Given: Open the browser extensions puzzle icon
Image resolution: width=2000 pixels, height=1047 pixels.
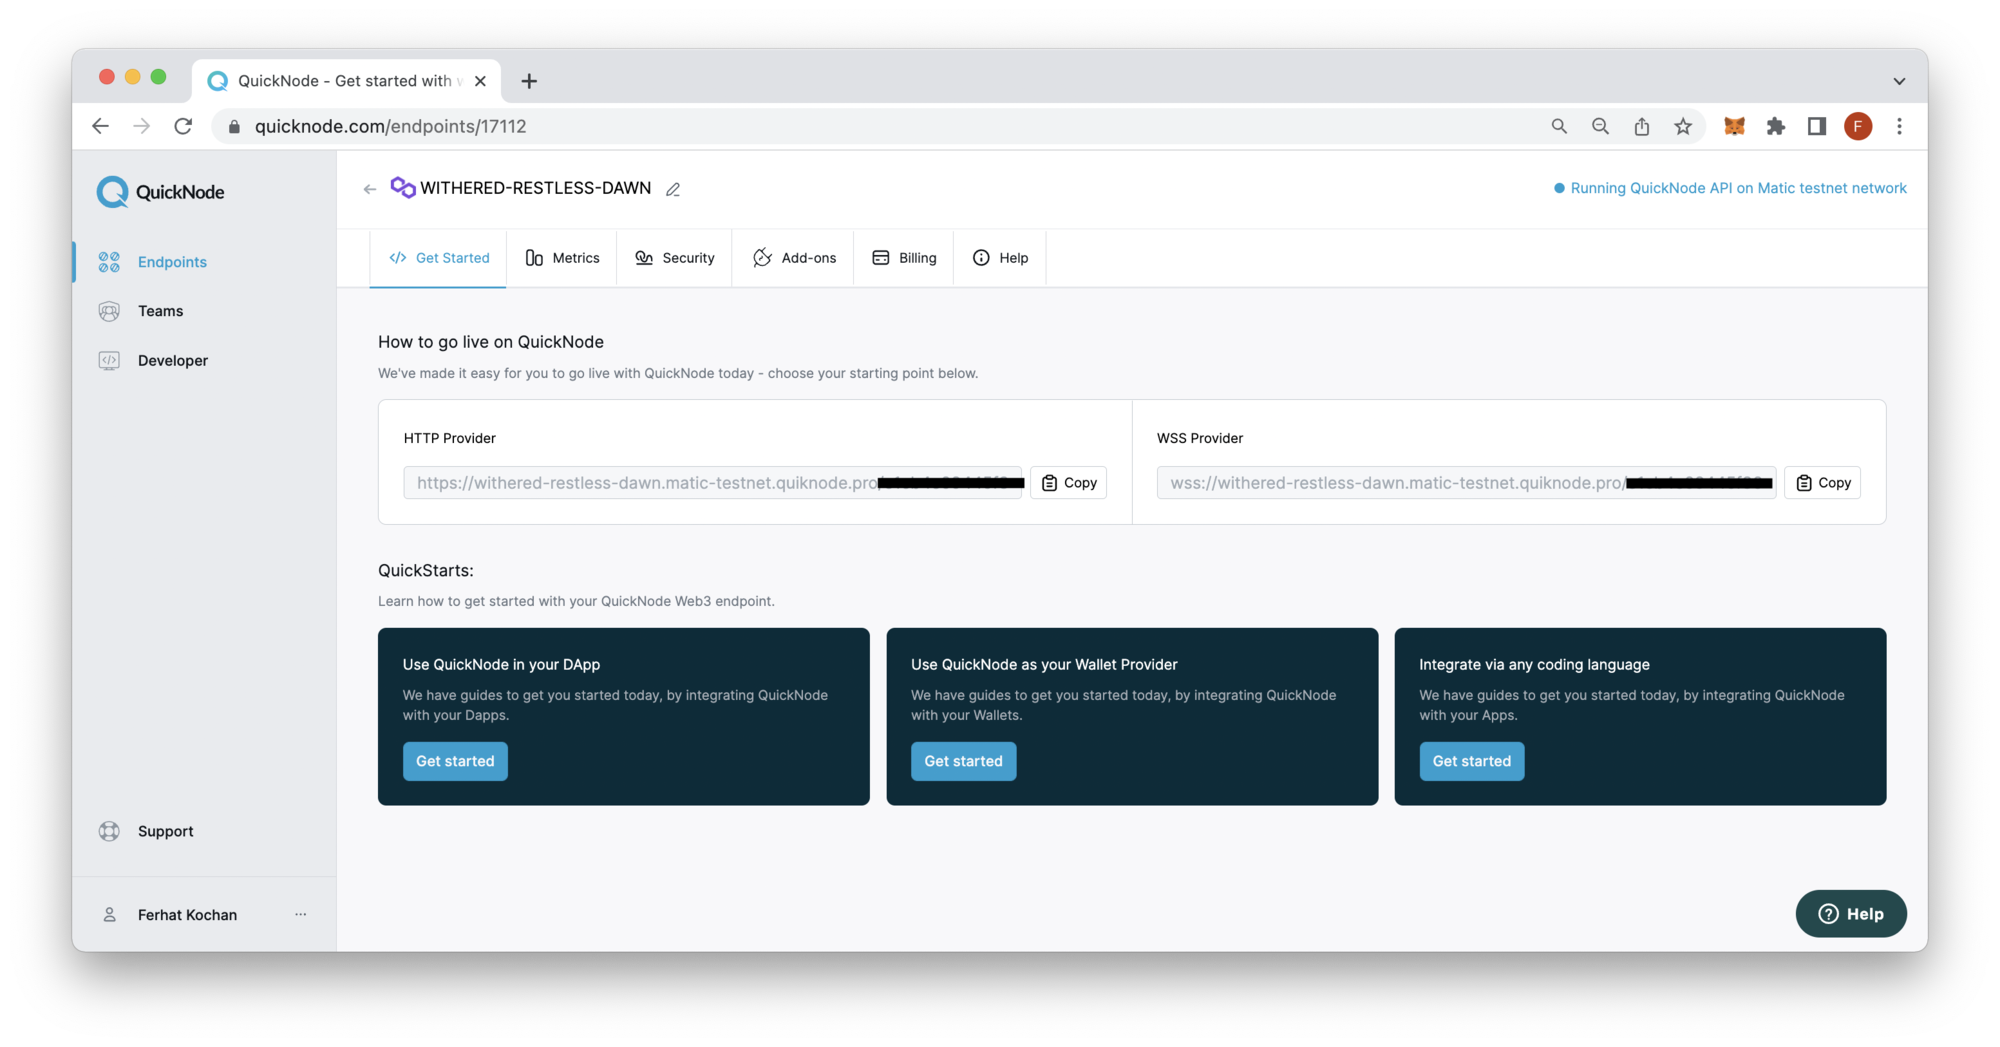Looking at the screenshot, I should pyautogui.click(x=1775, y=126).
